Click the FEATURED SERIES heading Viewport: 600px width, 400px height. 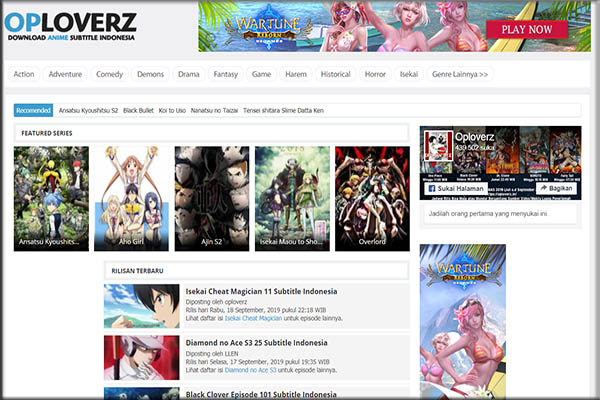[47, 133]
